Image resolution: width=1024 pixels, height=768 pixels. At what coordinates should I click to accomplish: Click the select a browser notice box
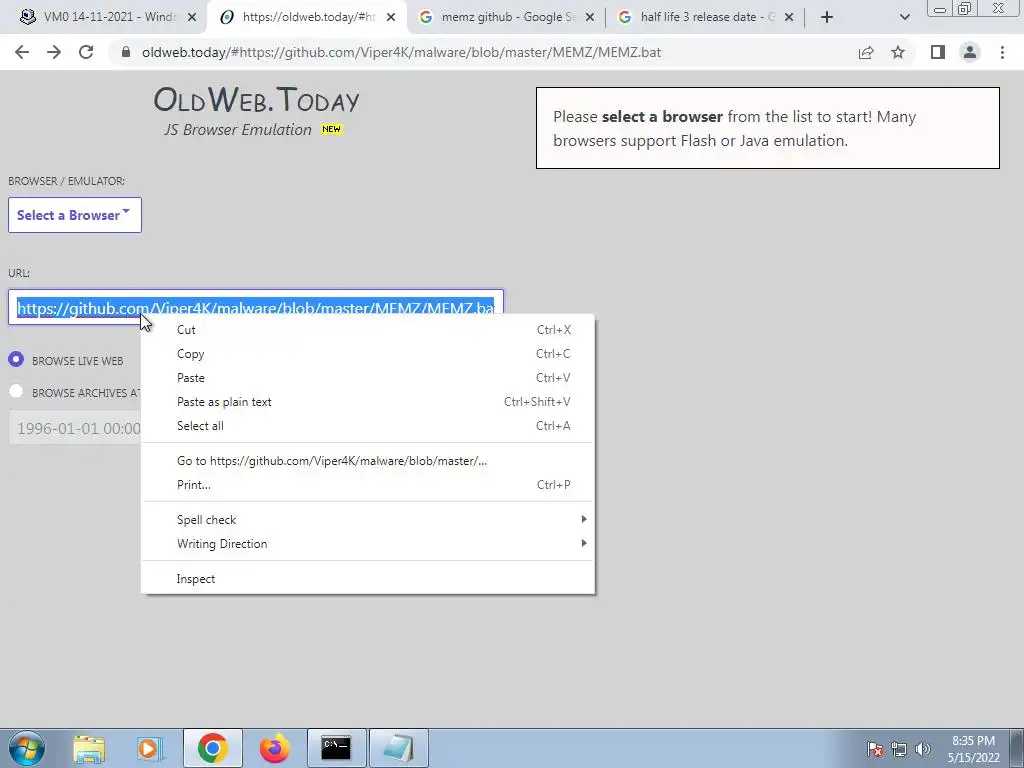767,128
